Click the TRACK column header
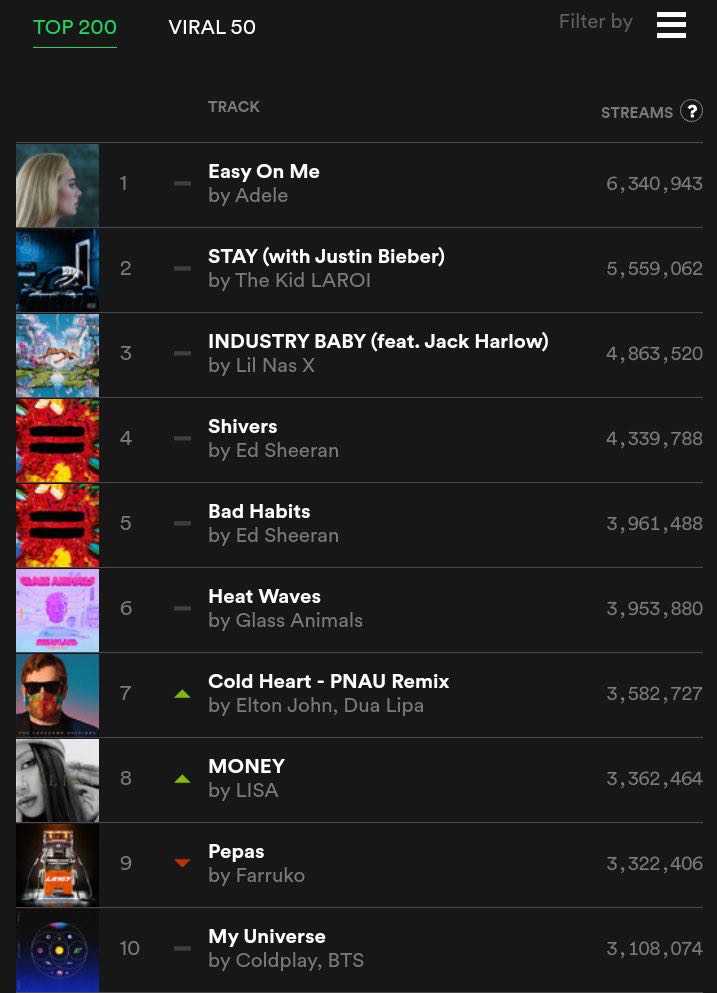 [x=234, y=106]
